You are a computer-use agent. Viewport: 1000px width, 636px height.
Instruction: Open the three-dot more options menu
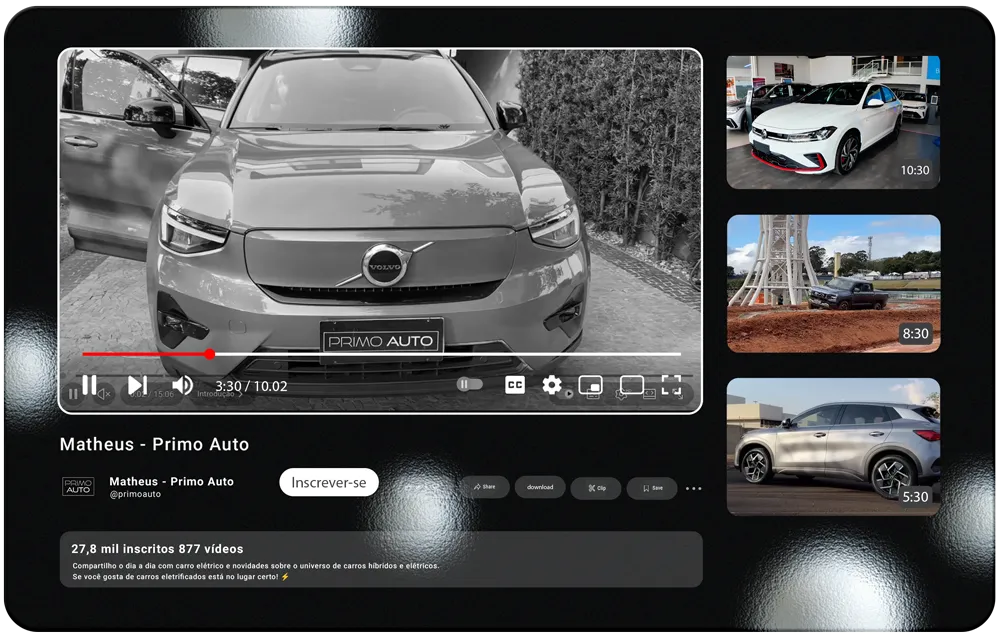[x=693, y=489]
